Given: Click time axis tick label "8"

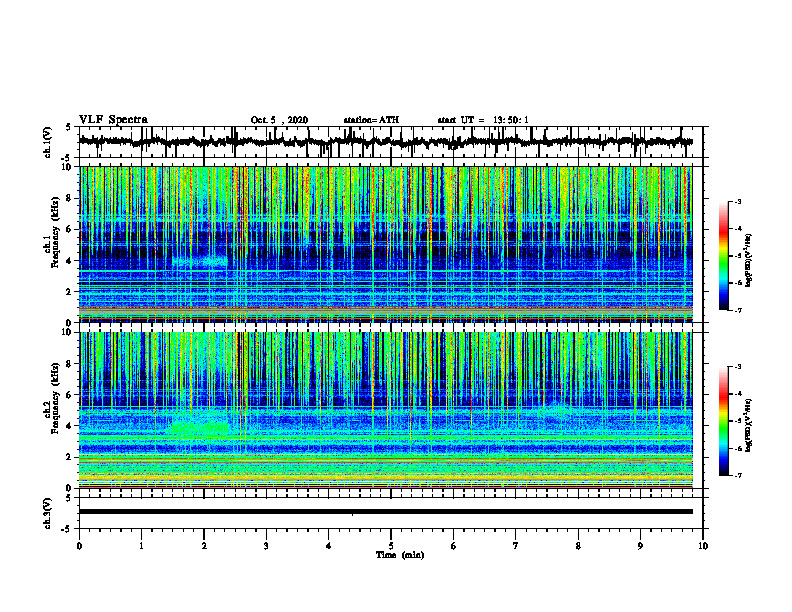Looking at the screenshot, I should (x=578, y=546).
